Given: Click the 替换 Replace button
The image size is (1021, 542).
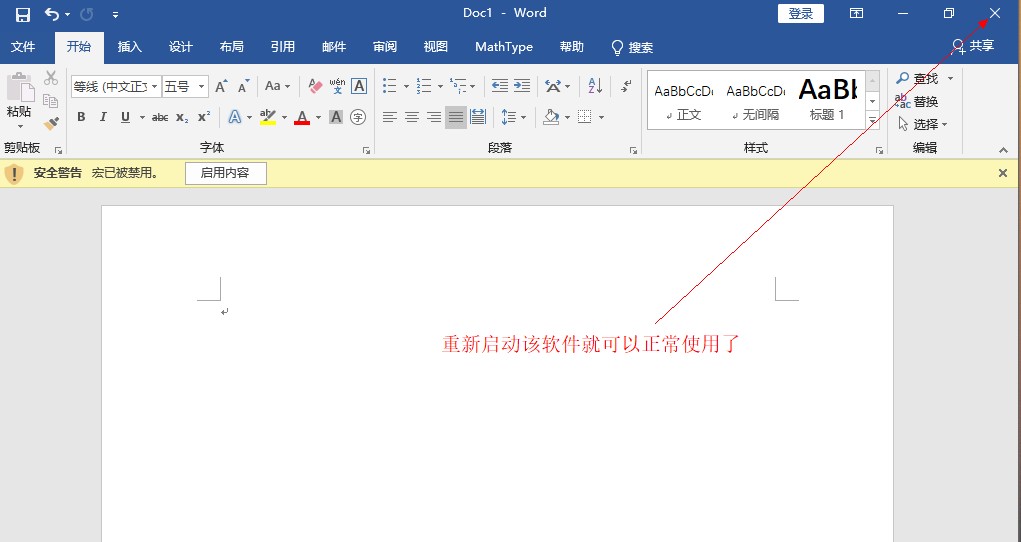Looking at the screenshot, I should (x=917, y=102).
